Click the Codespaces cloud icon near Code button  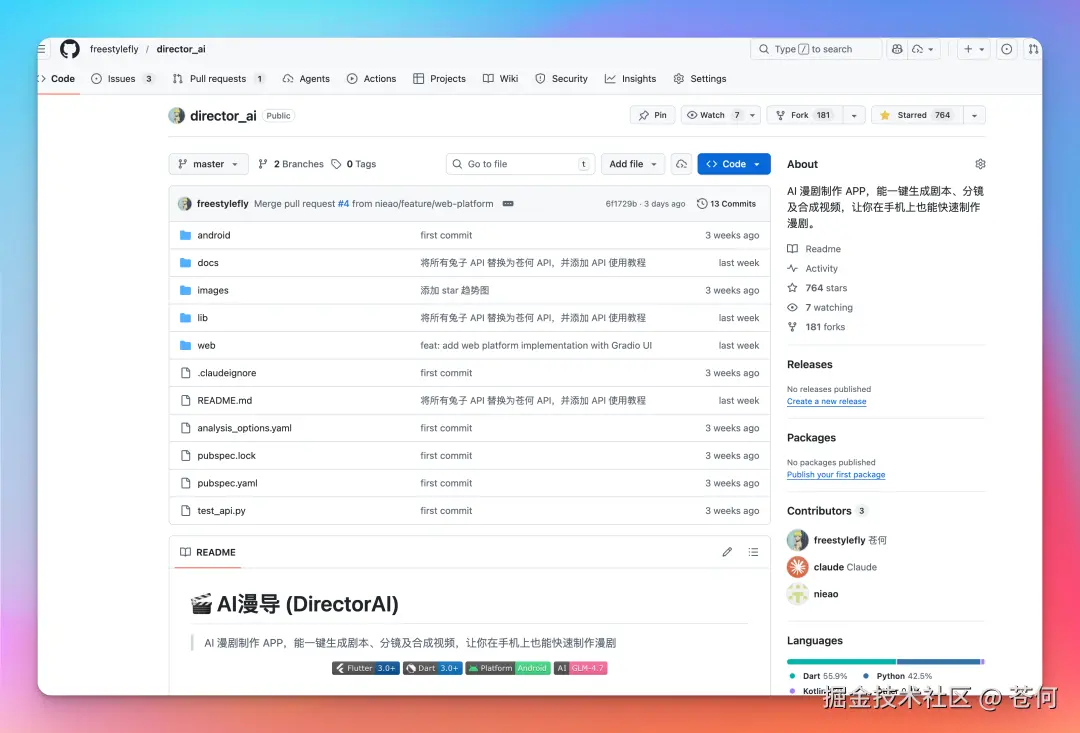click(x=681, y=164)
